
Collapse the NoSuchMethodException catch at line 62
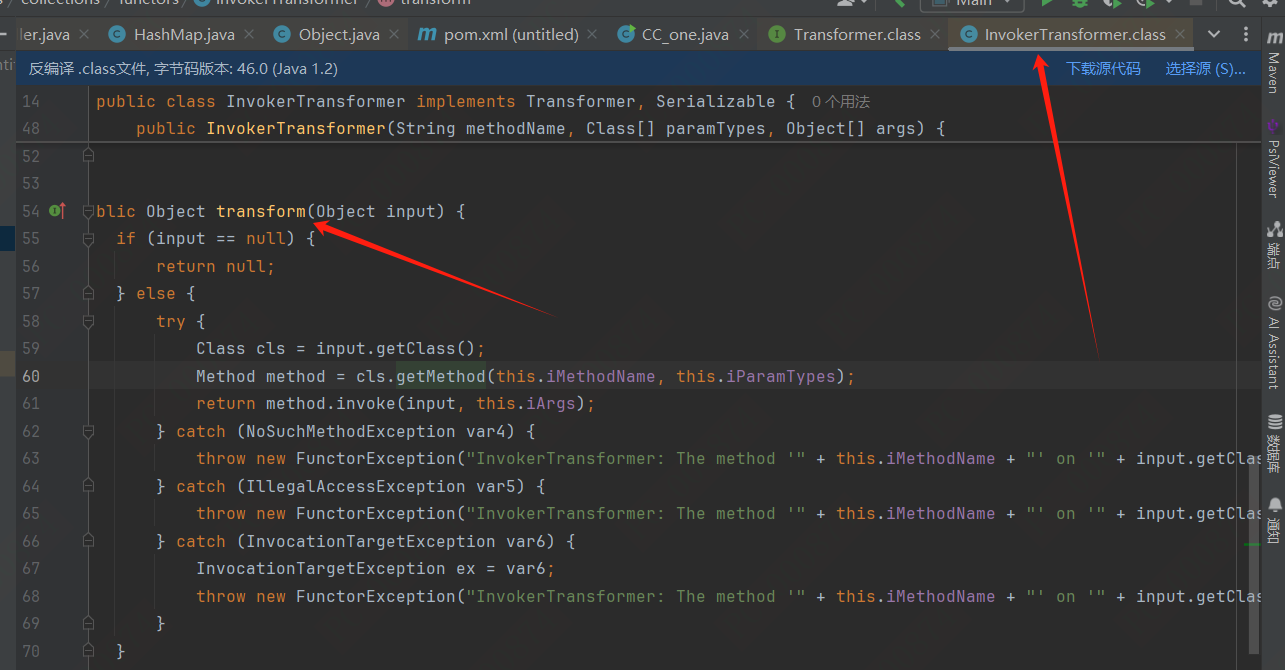tap(88, 431)
